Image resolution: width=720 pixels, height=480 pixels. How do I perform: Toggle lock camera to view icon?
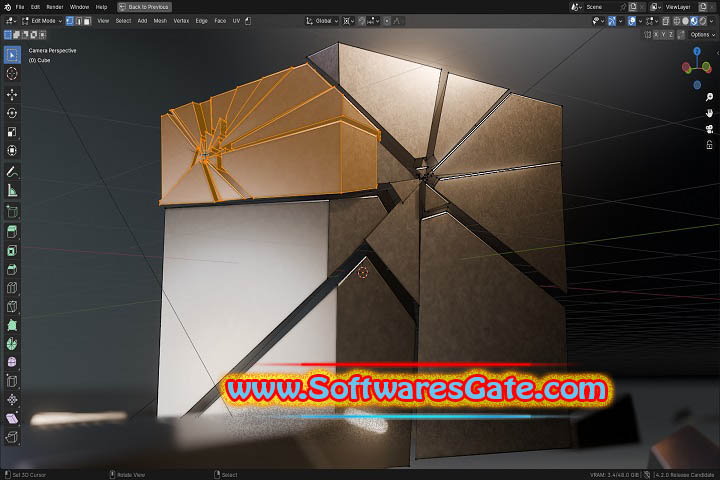(x=709, y=145)
